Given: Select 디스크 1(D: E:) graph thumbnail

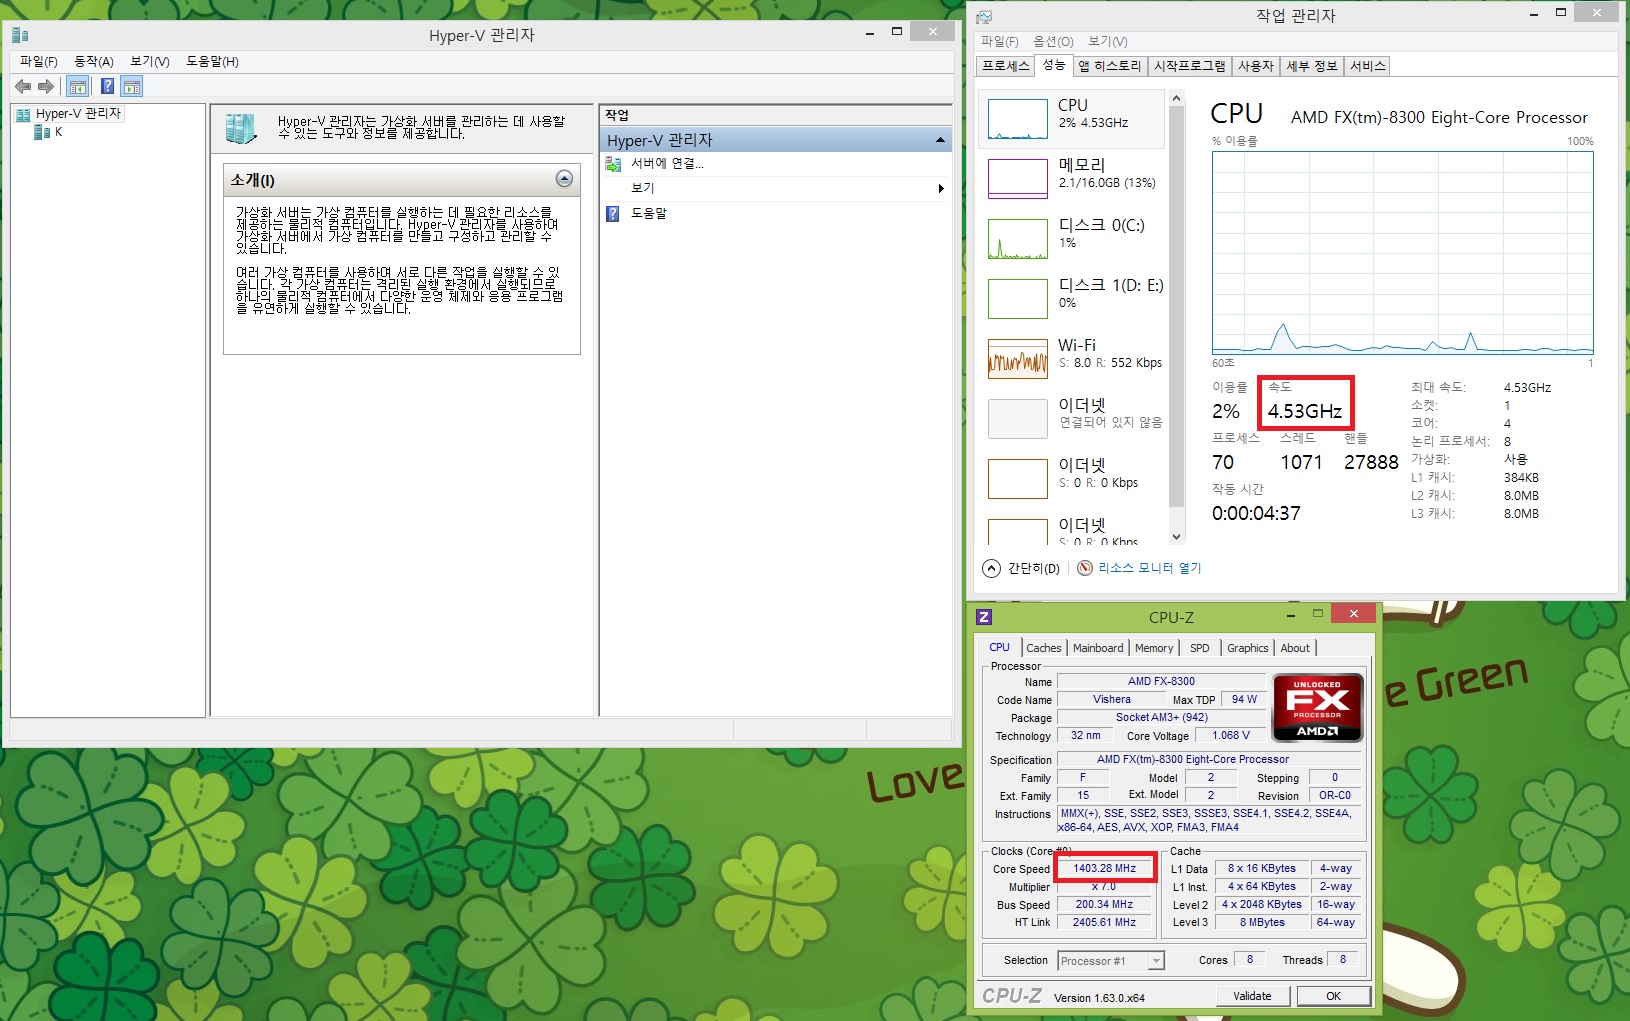Looking at the screenshot, I should point(1017,299).
